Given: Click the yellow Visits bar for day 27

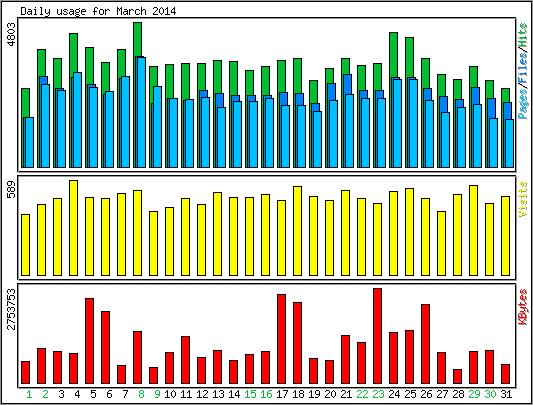Looking at the screenshot, I should click(x=441, y=243).
